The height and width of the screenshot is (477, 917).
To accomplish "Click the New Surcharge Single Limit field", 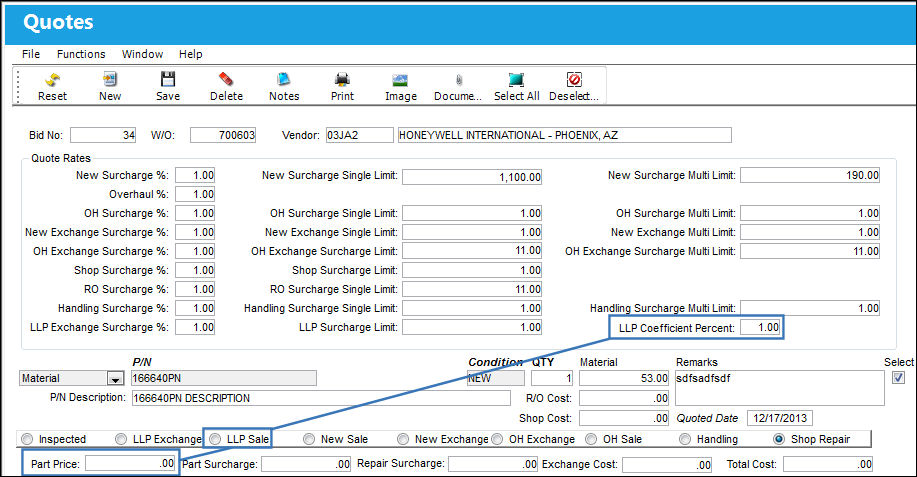I will tap(472, 177).
